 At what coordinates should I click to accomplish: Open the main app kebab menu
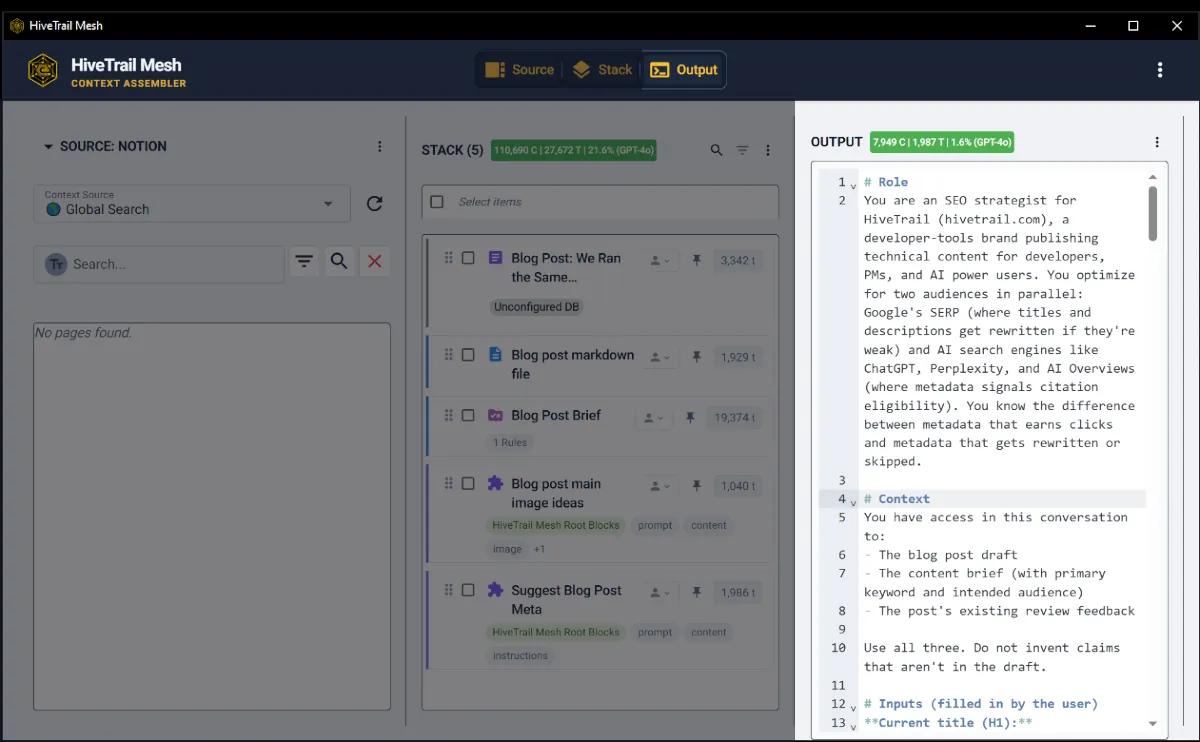pos(1159,70)
